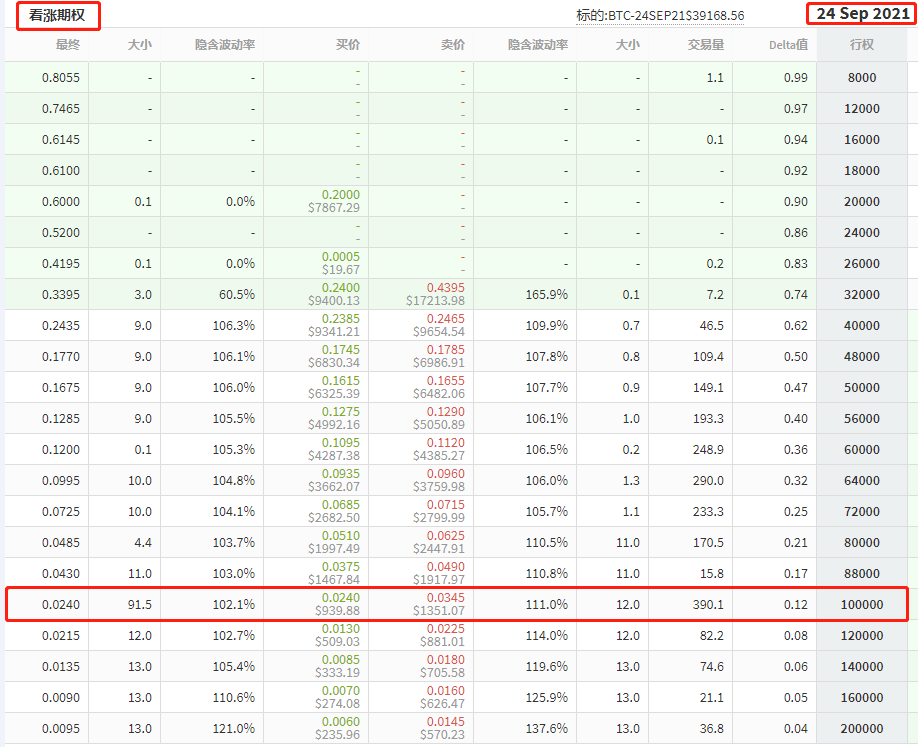Open the BTC-24SEP21 underlying link
This screenshot has width=918, height=747.
pos(660,16)
